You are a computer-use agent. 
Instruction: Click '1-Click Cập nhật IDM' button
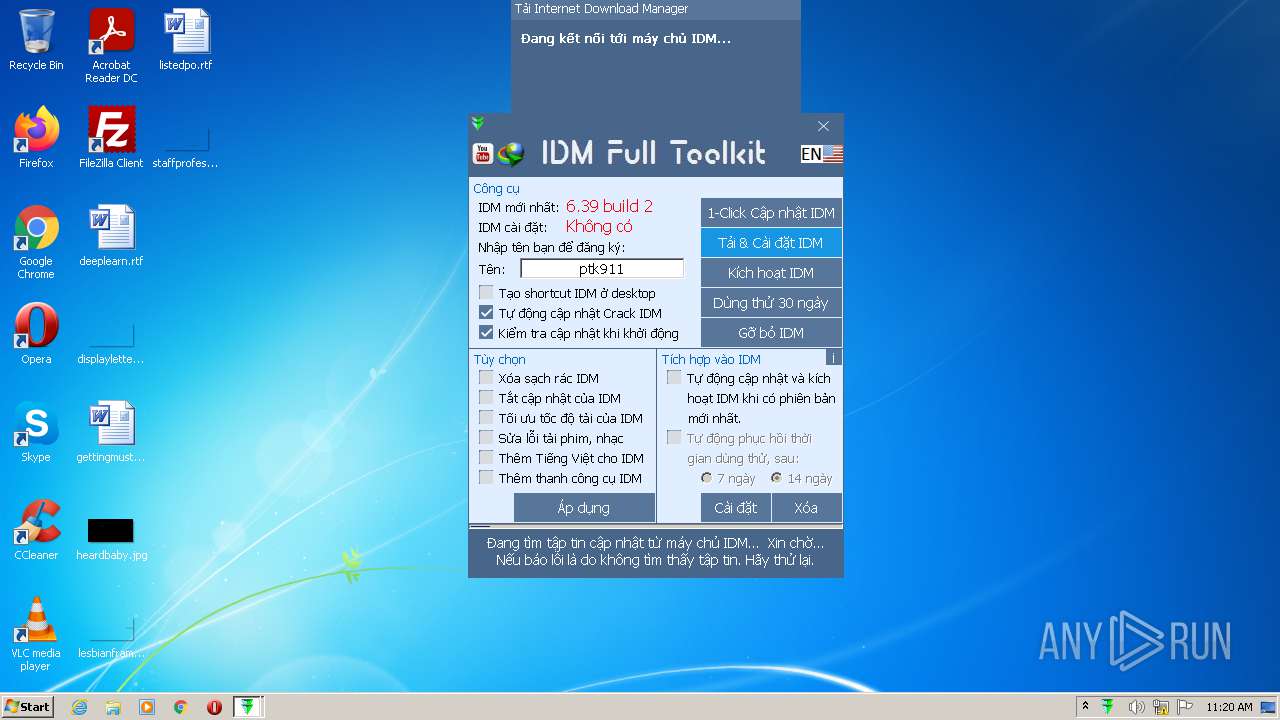(x=771, y=213)
